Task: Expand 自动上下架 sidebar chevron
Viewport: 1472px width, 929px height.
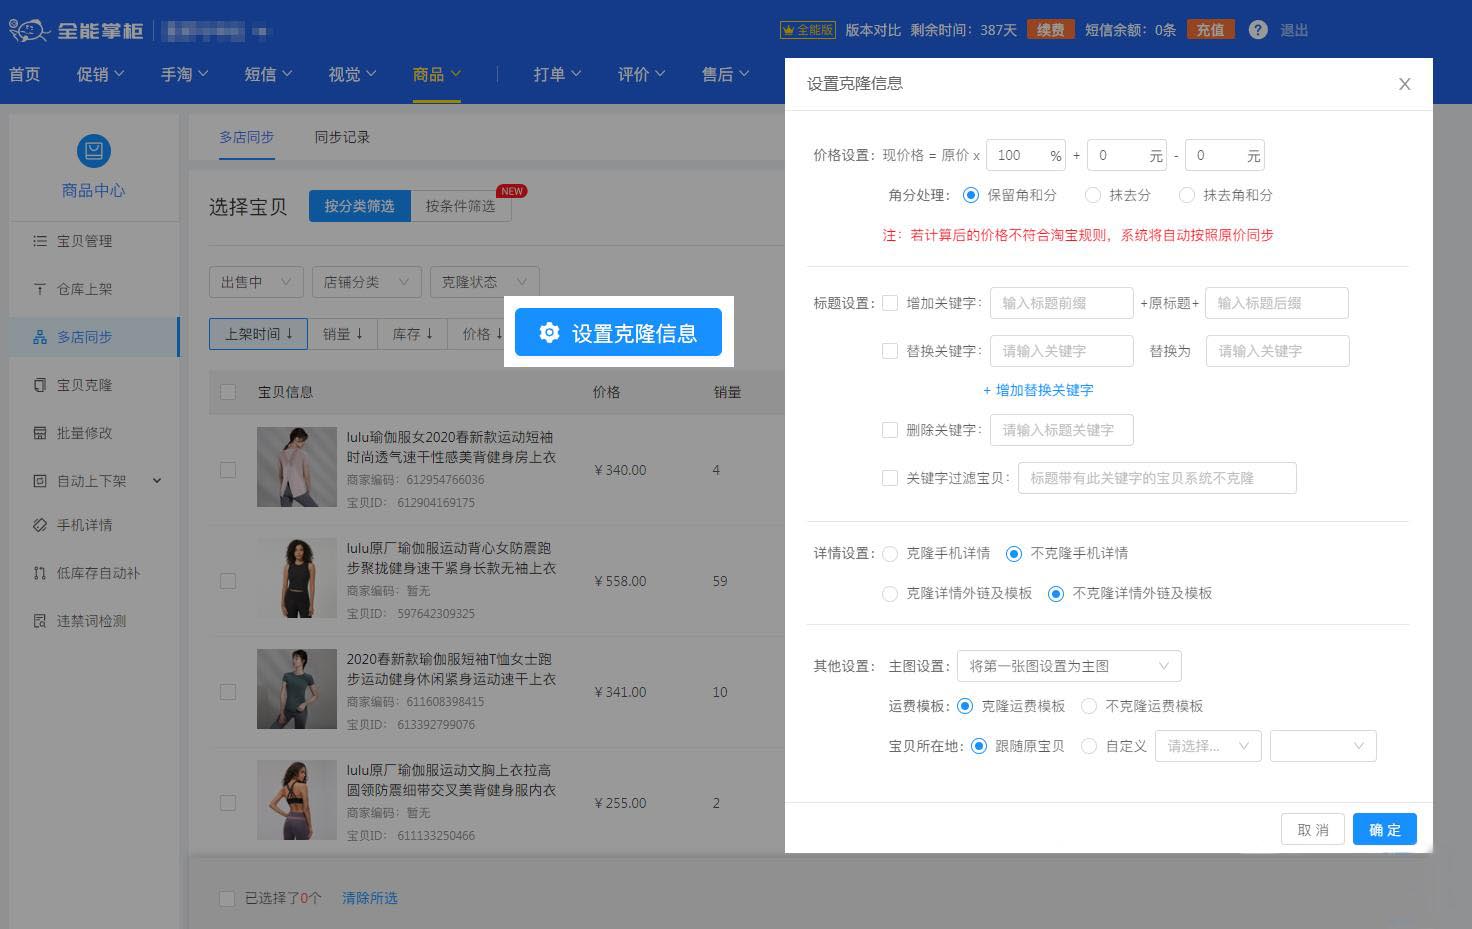Action: [157, 481]
